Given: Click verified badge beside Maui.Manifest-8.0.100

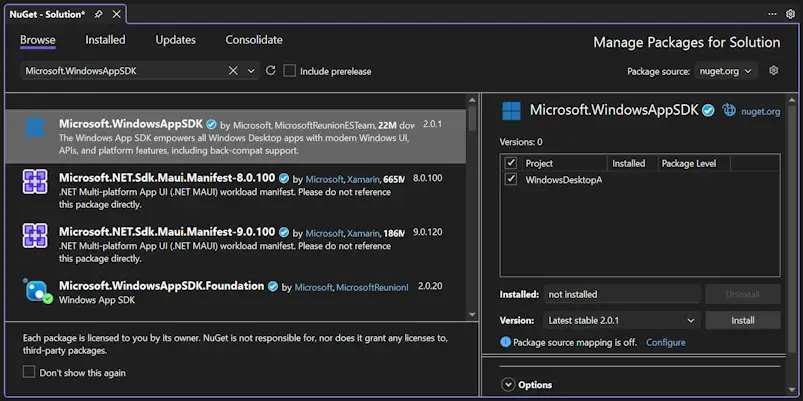Looking at the screenshot, I should tap(284, 178).
